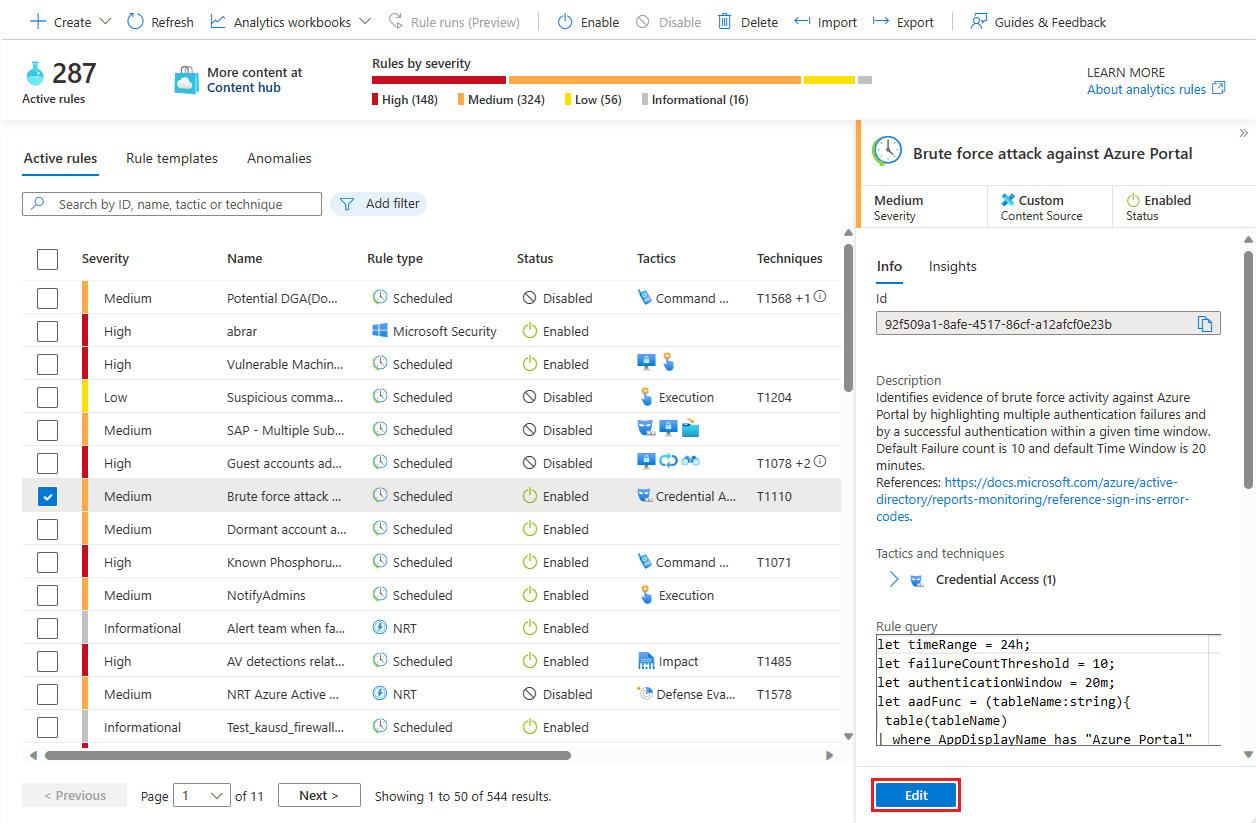
Task: Click the Import icon in toolbar
Action: pos(802,21)
